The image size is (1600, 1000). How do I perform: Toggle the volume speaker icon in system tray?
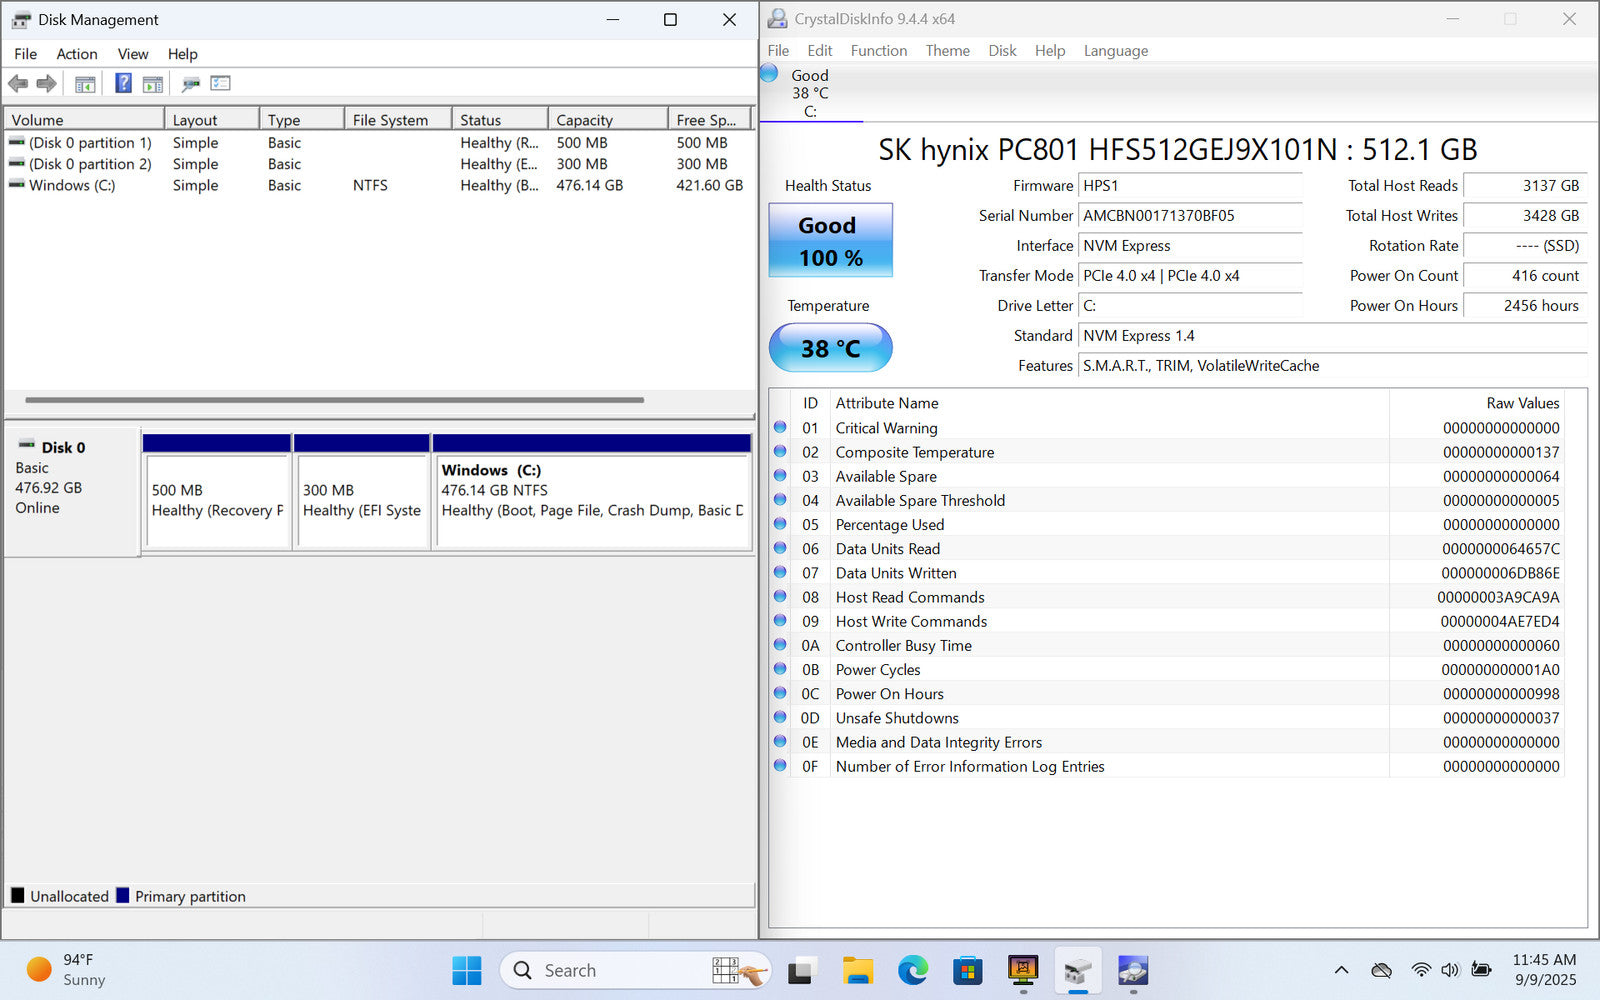tap(1450, 970)
